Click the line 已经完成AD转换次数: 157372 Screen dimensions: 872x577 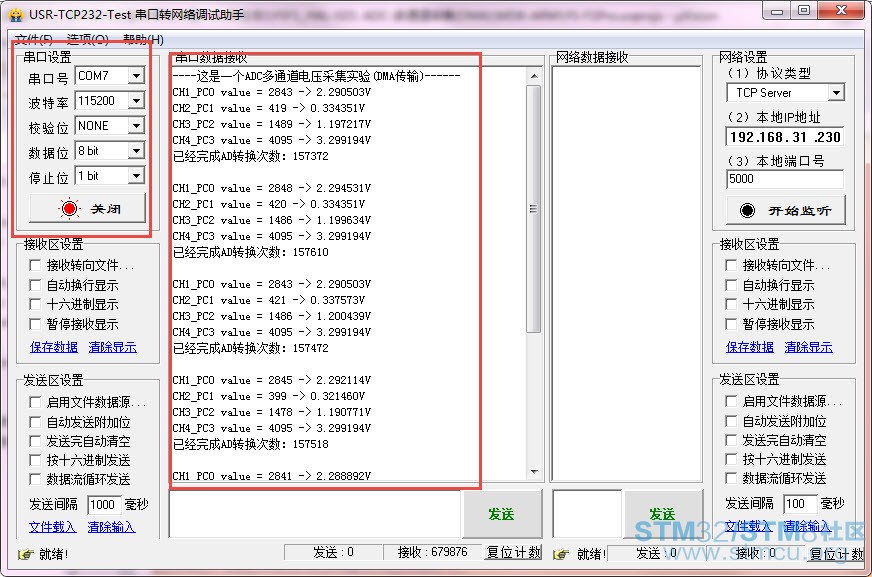(x=251, y=156)
